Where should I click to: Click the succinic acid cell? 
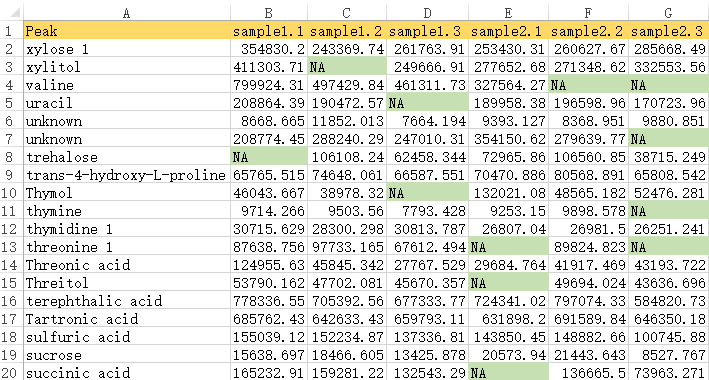click(127, 373)
